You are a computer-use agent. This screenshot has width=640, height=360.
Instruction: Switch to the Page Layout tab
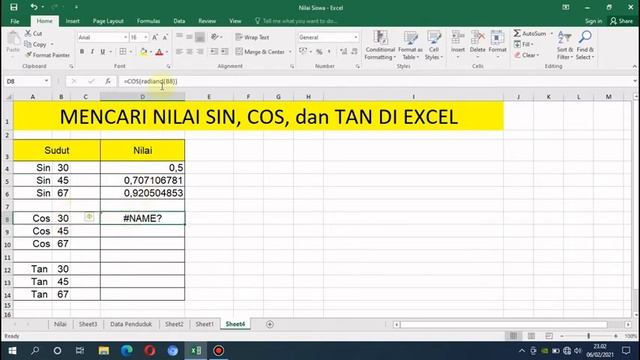click(x=108, y=21)
